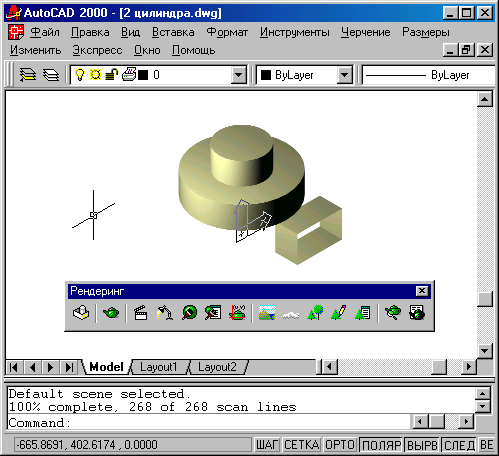Close the Рендеринг floating toolbar
The width and height of the screenshot is (499, 456).
pyautogui.click(x=422, y=291)
